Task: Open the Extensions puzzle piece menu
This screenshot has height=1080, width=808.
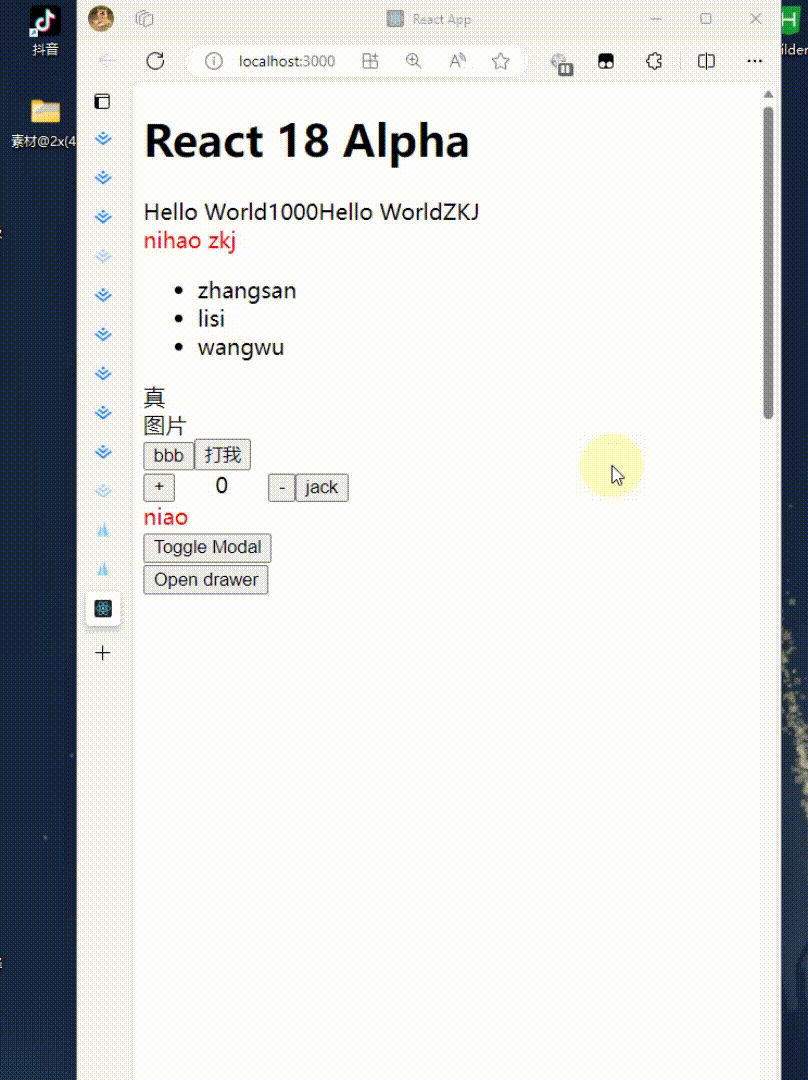Action: [654, 61]
